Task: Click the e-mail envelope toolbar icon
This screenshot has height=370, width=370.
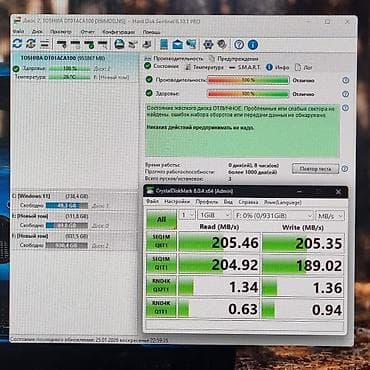Action: pyautogui.click(x=178, y=44)
